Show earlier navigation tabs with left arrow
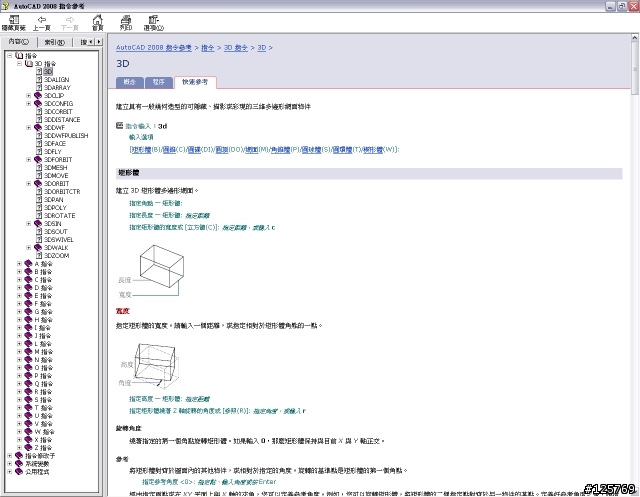This screenshot has width=640, height=497. (91, 42)
